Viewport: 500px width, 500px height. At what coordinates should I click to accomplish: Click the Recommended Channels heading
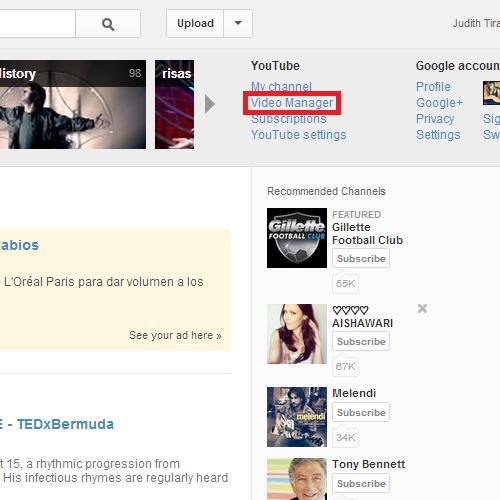326,191
